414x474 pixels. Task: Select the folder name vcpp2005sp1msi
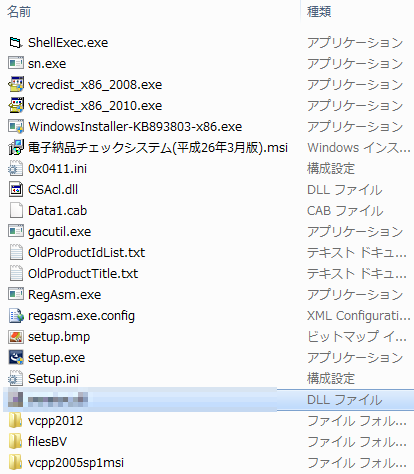click(76, 463)
